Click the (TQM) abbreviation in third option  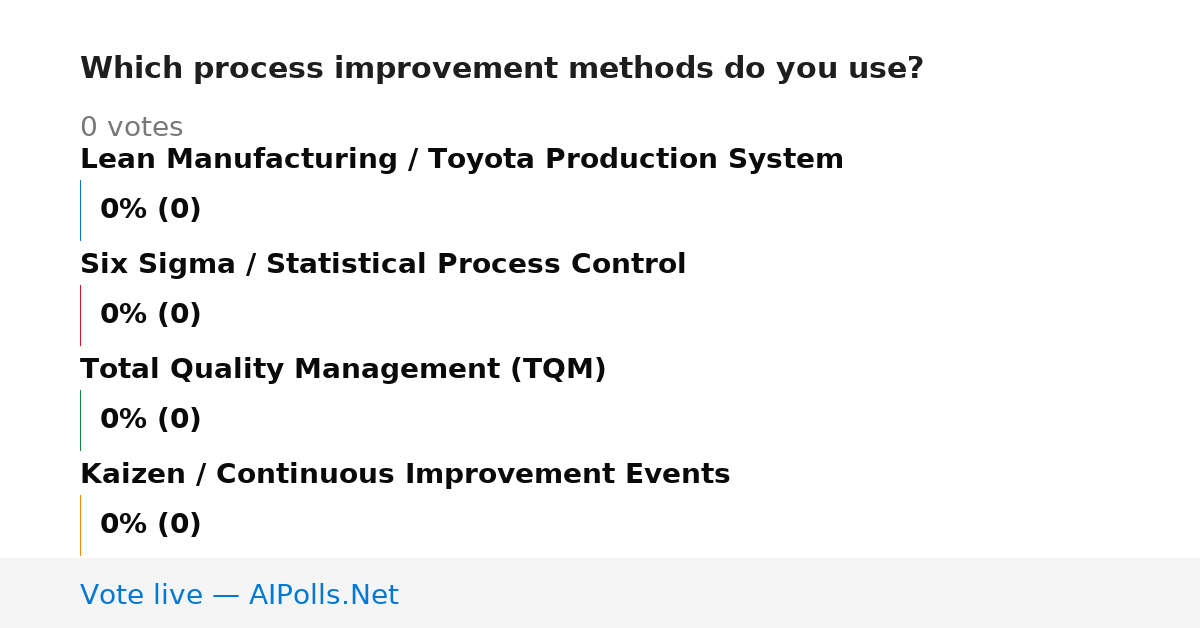[x=558, y=370]
